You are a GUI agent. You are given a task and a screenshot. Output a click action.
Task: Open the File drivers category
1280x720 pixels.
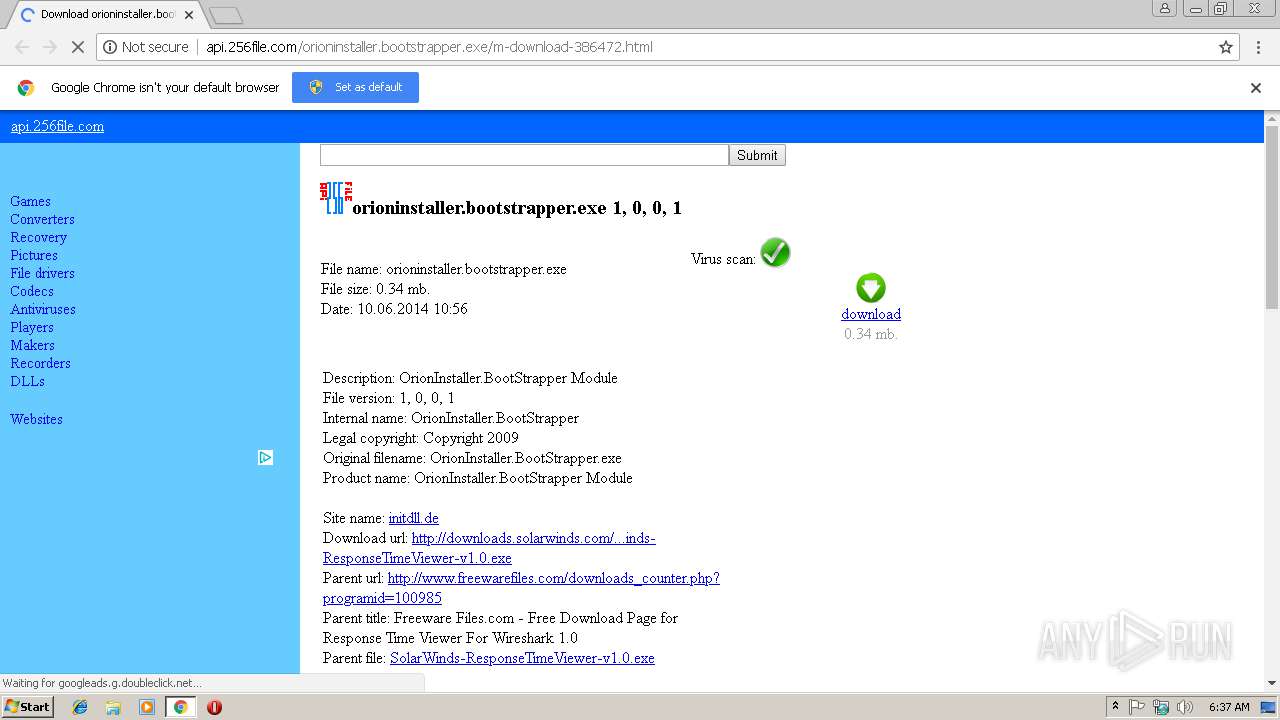click(x=42, y=273)
